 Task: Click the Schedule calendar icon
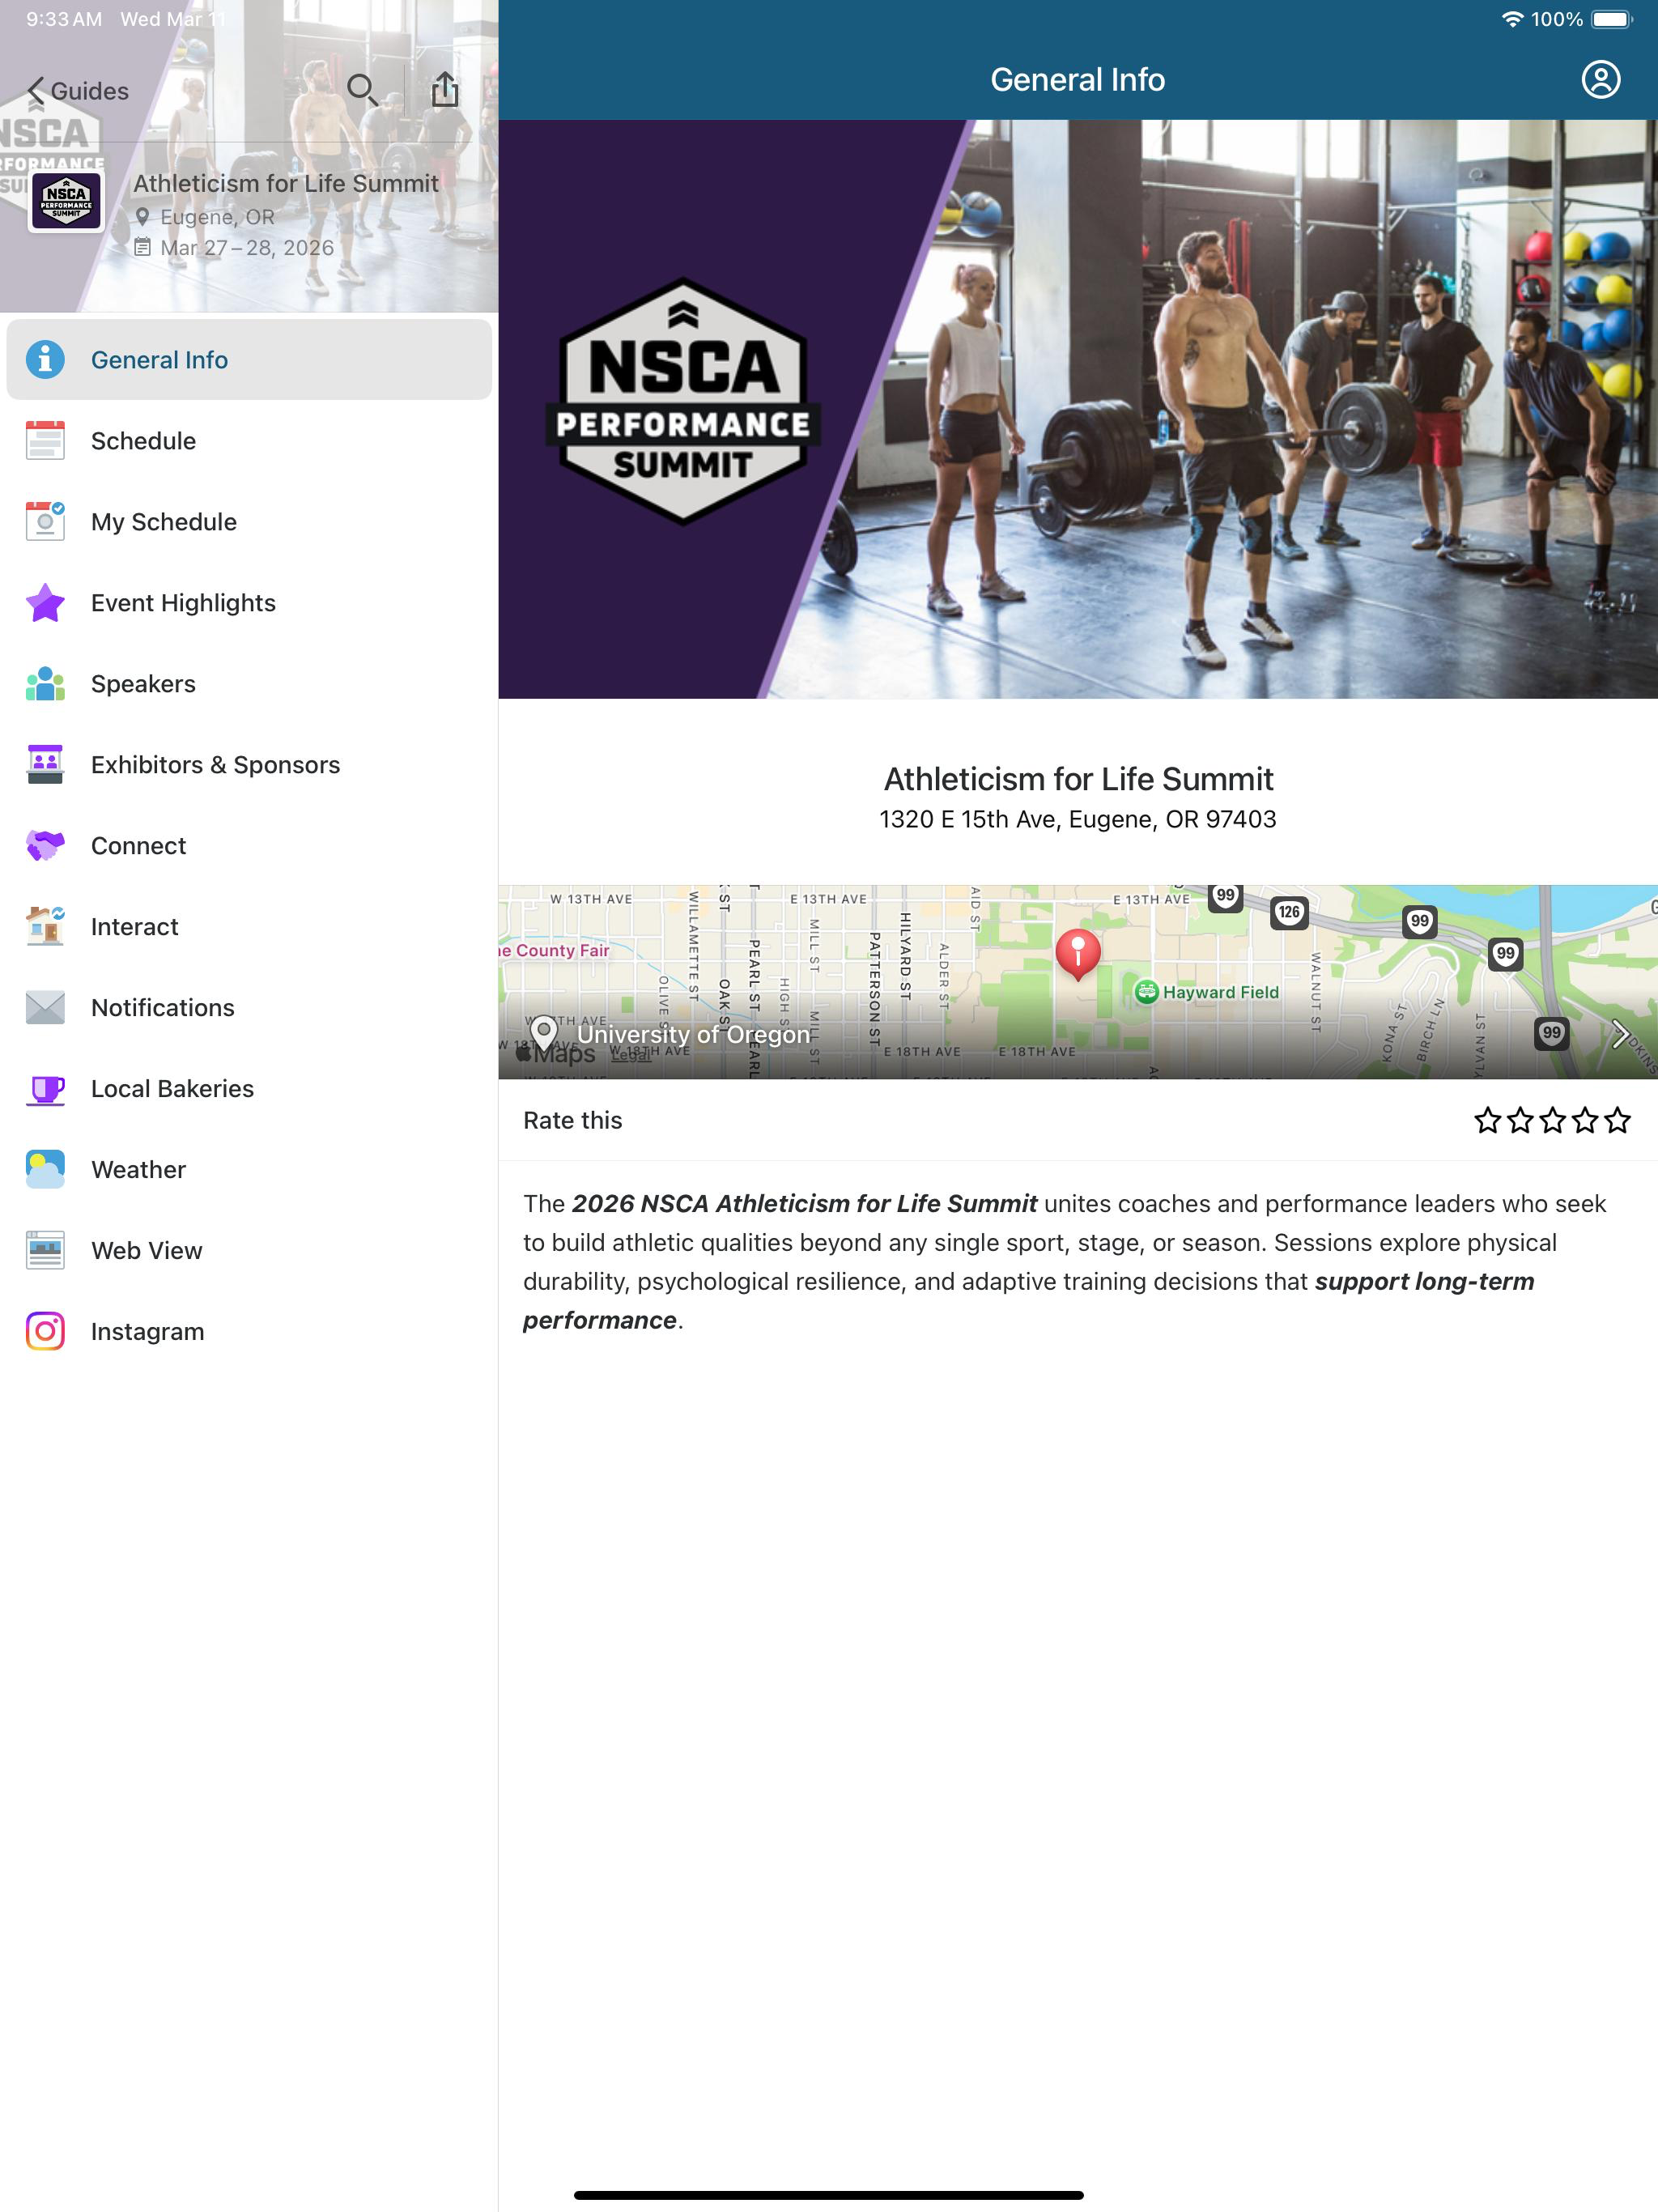tap(45, 441)
